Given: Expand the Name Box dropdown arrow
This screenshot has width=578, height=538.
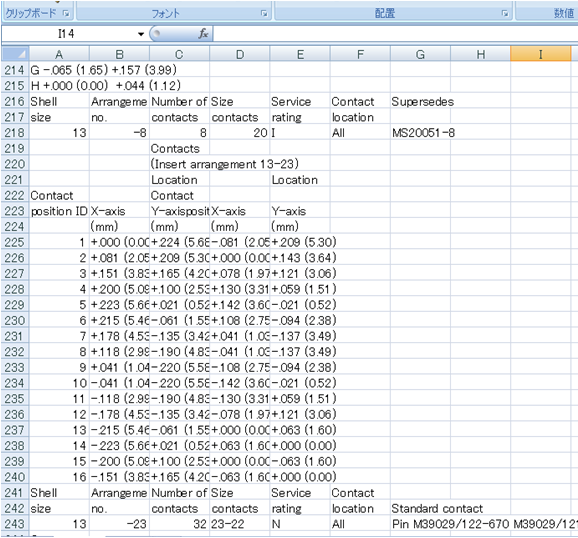Looking at the screenshot, I should (x=141, y=34).
